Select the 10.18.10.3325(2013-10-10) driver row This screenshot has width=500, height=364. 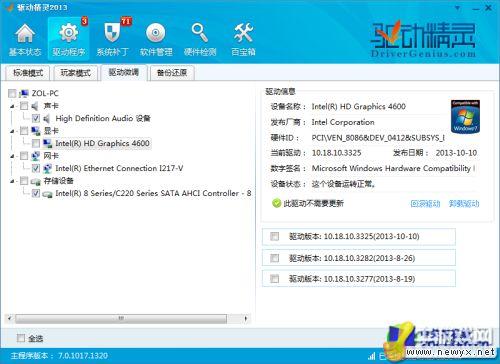pyautogui.click(x=359, y=237)
